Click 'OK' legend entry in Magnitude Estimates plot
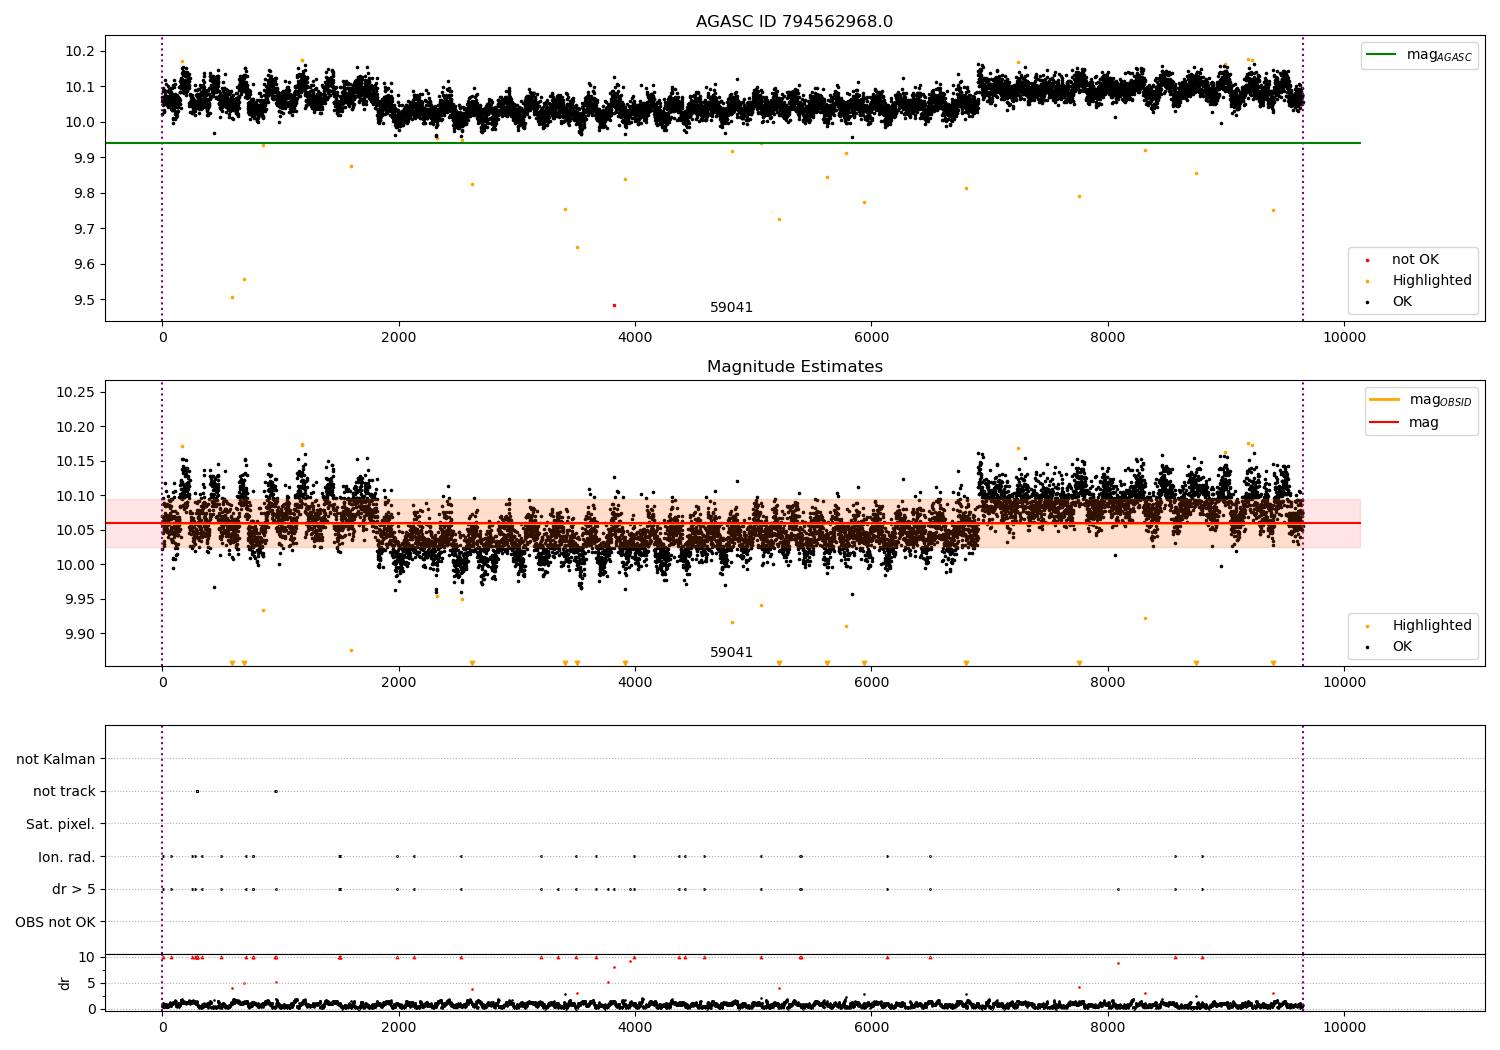This screenshot has height=1050, width=1500. 1402,647
